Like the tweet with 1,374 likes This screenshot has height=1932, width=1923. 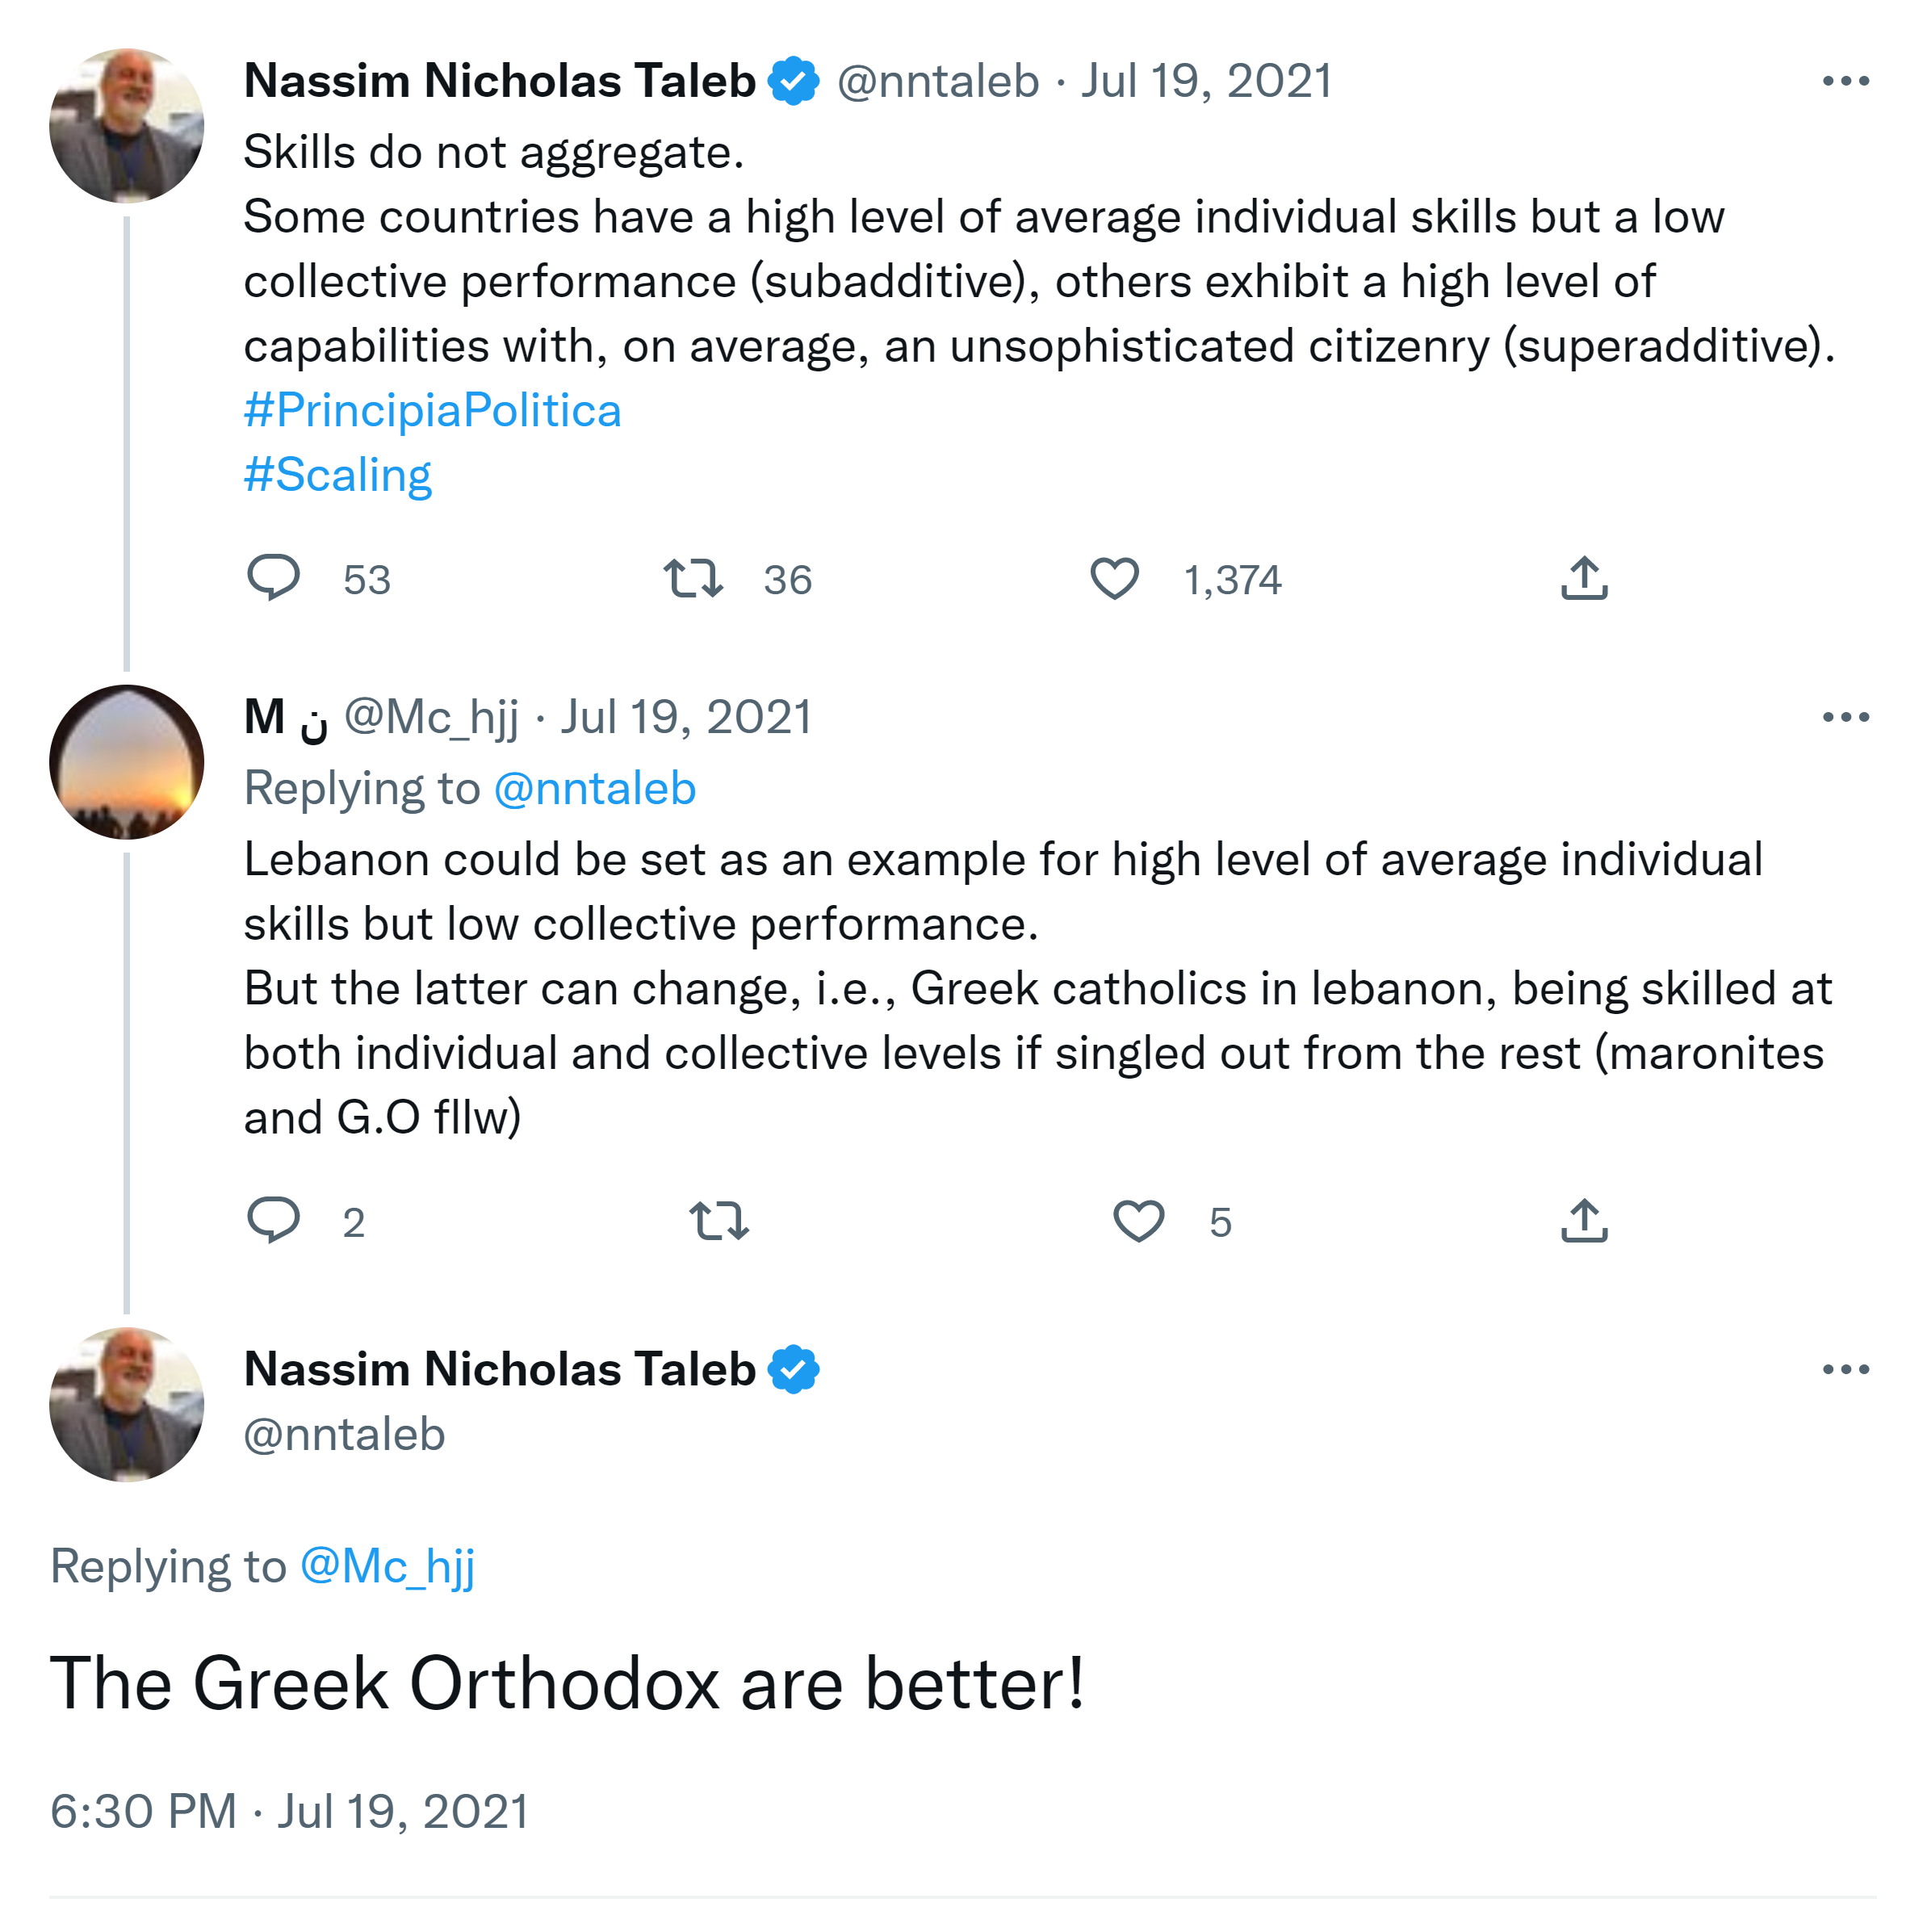click(x=1114, y=579)
